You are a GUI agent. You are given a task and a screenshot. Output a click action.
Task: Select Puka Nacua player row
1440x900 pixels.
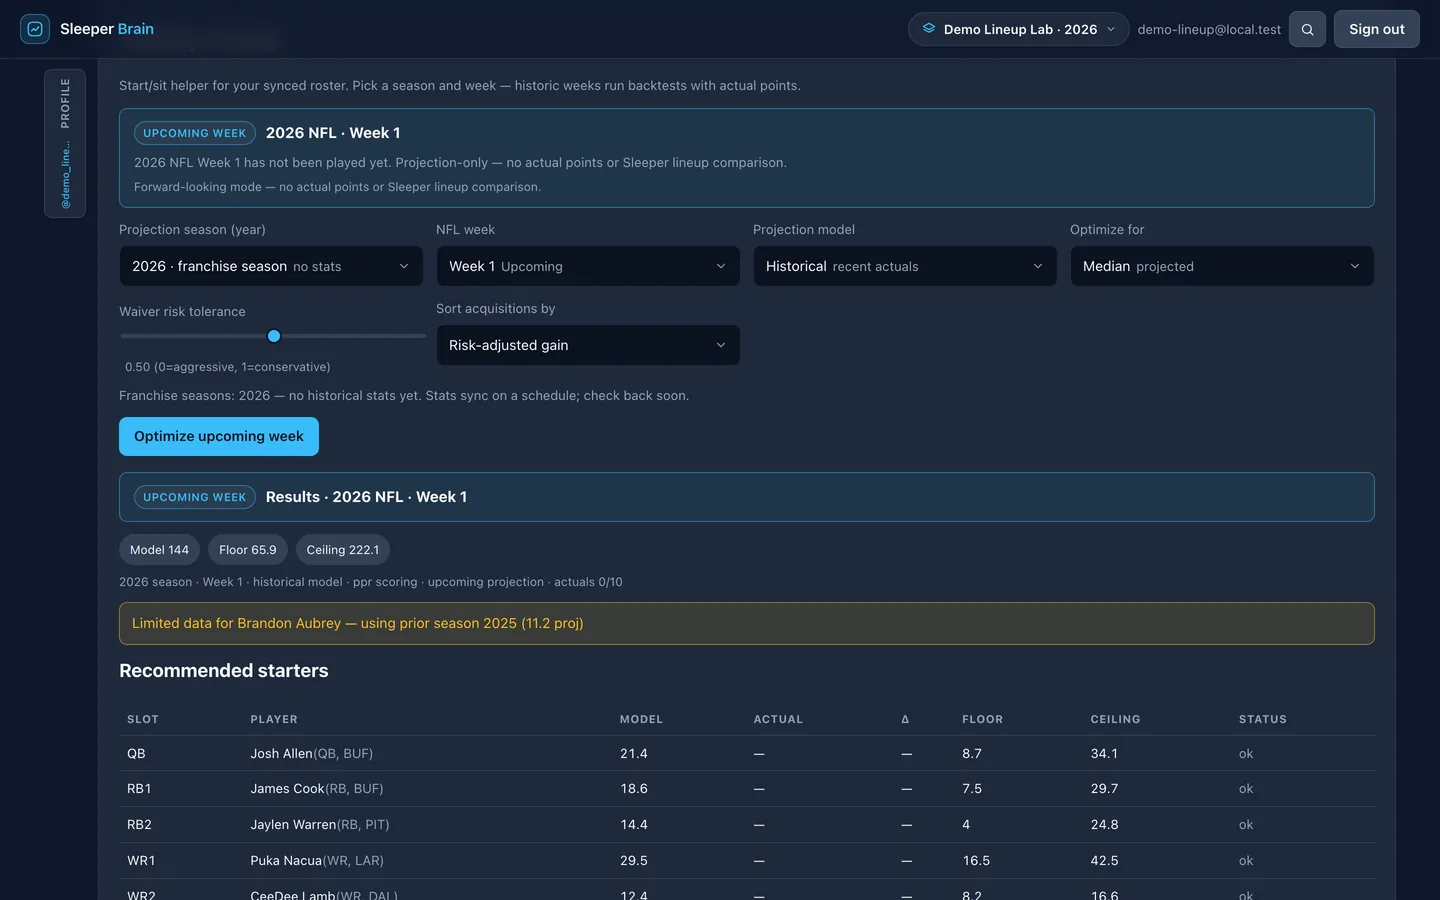click(x=747, y=860)
